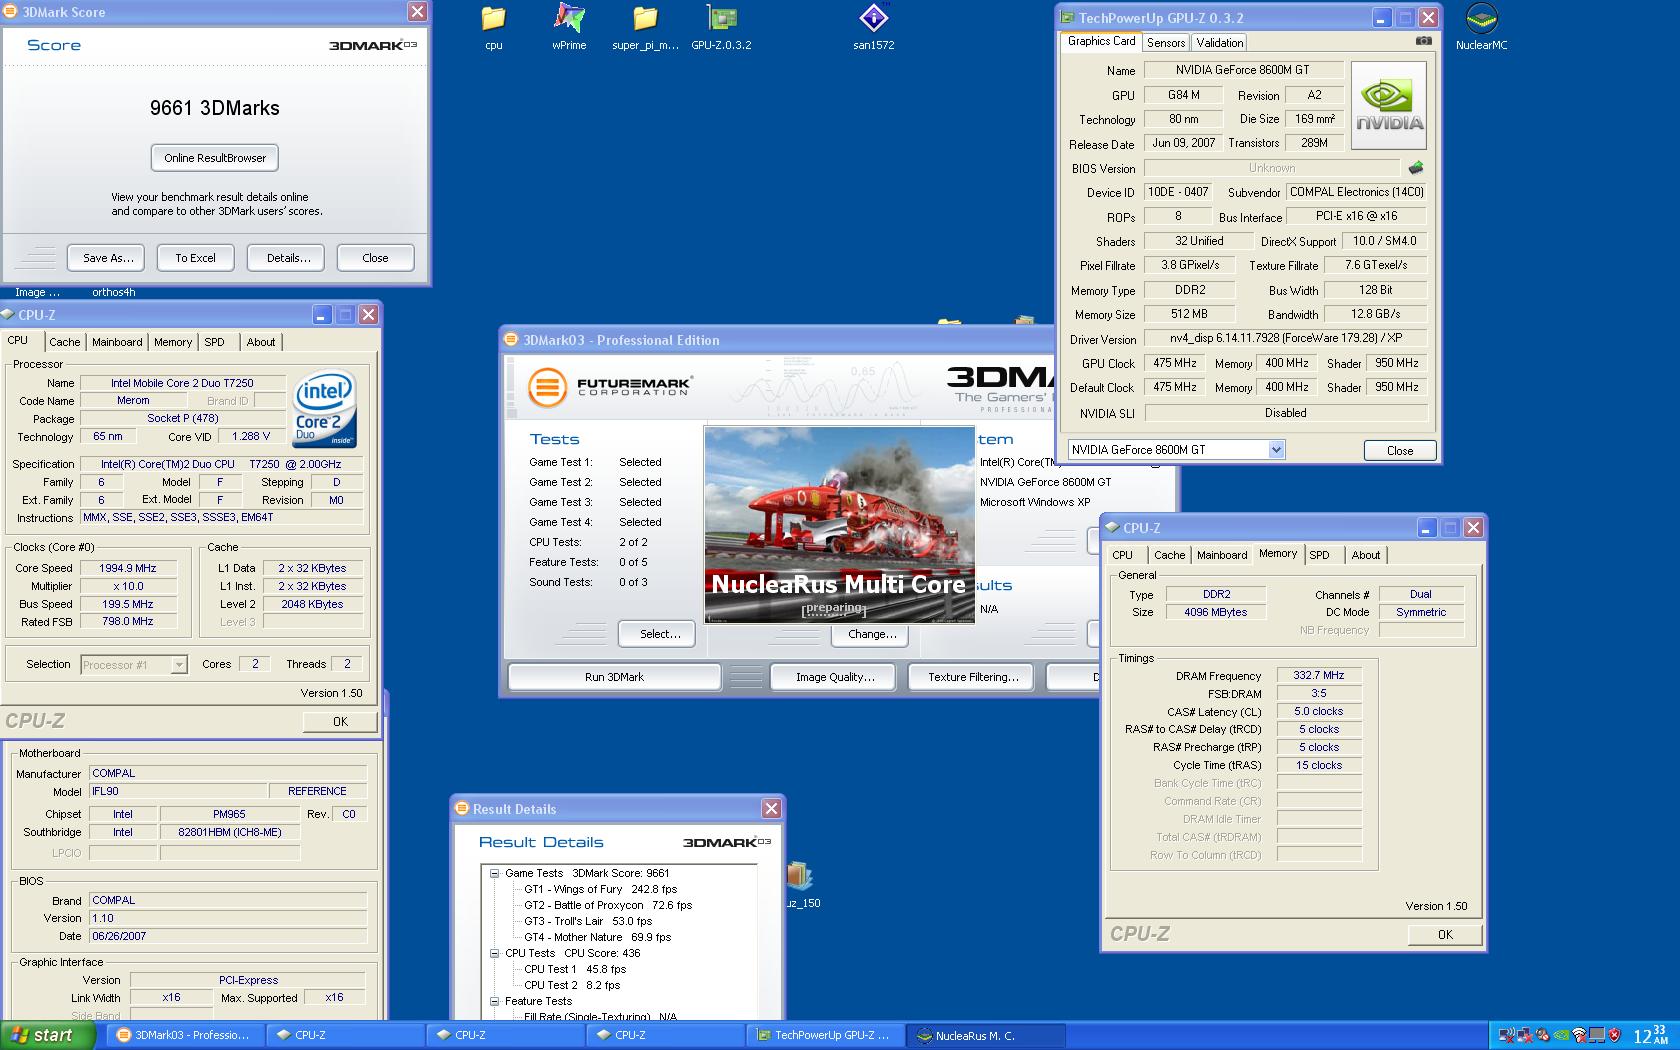Image resolution: width=1680 pixels, height=1050 pixels.
Task: Open the CPU tab in right CPU-Z memory window
Action: tap(1123, 555)
